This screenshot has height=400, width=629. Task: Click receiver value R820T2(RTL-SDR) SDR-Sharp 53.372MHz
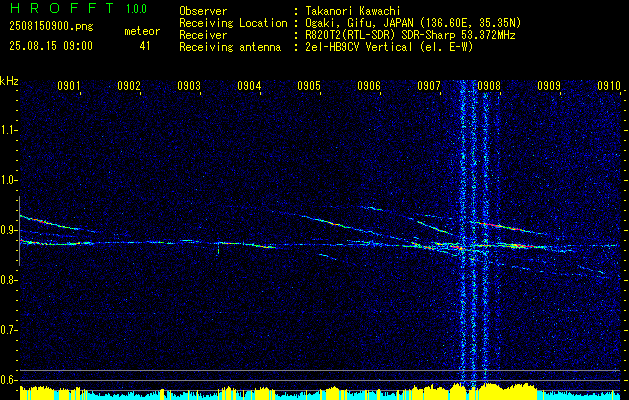click(410, 35)
